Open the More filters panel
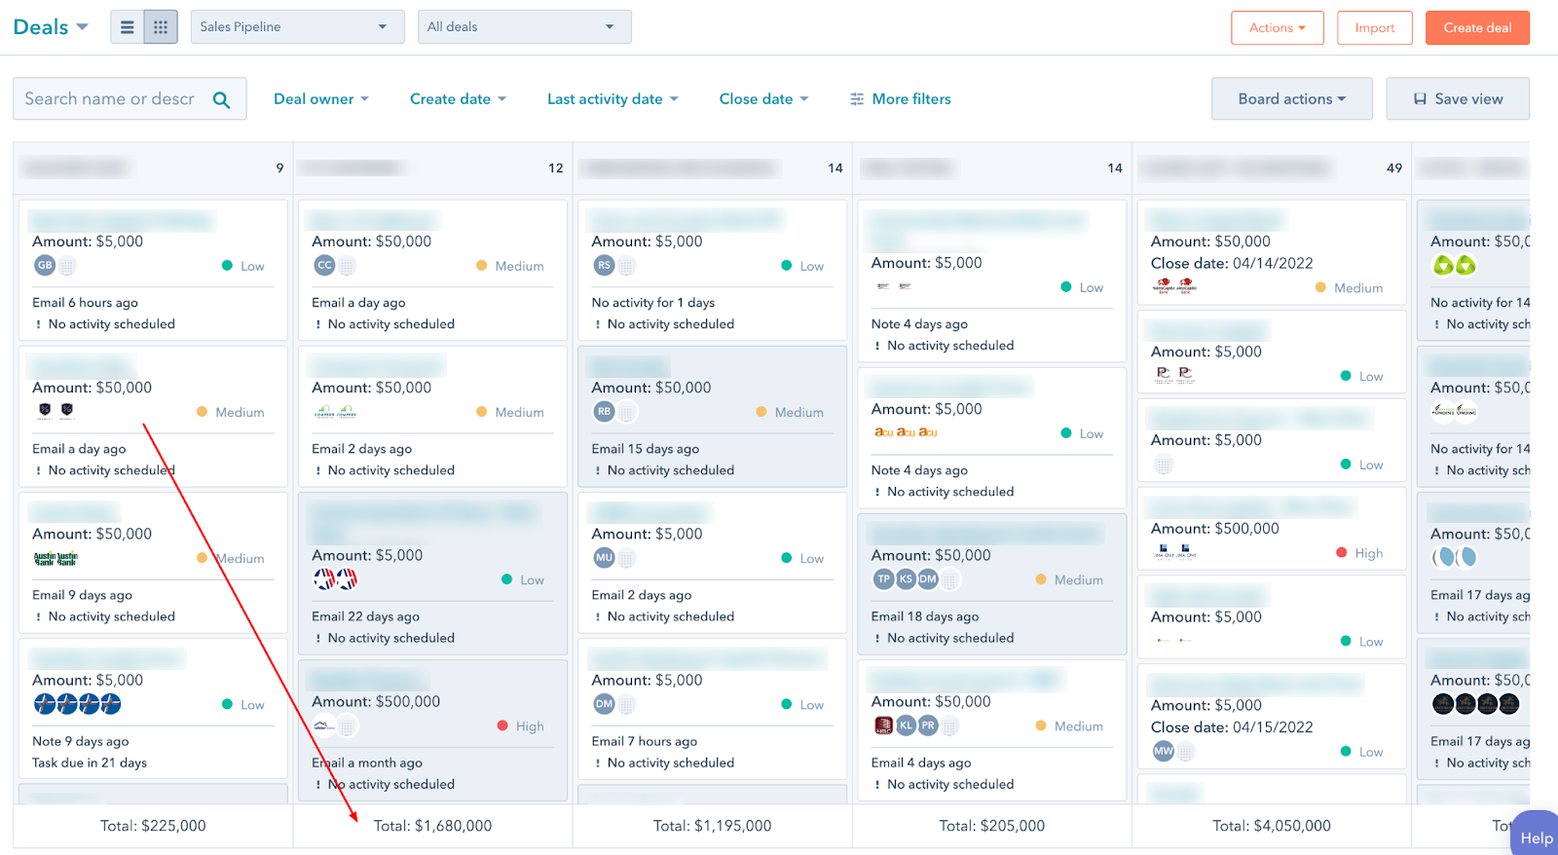The image size is (1558, 855). 899,98
